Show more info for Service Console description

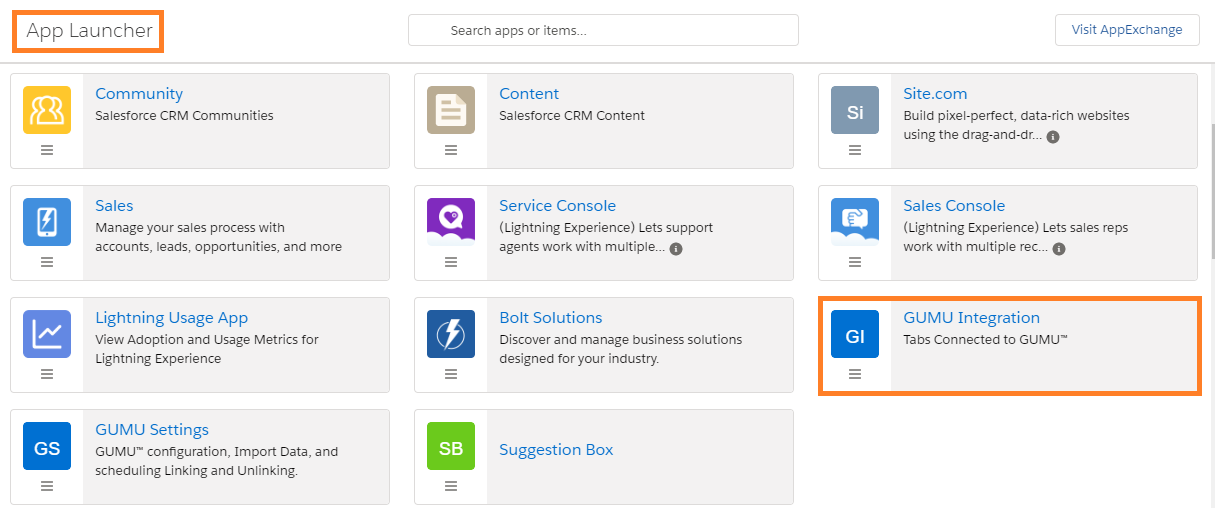(676, 248)
